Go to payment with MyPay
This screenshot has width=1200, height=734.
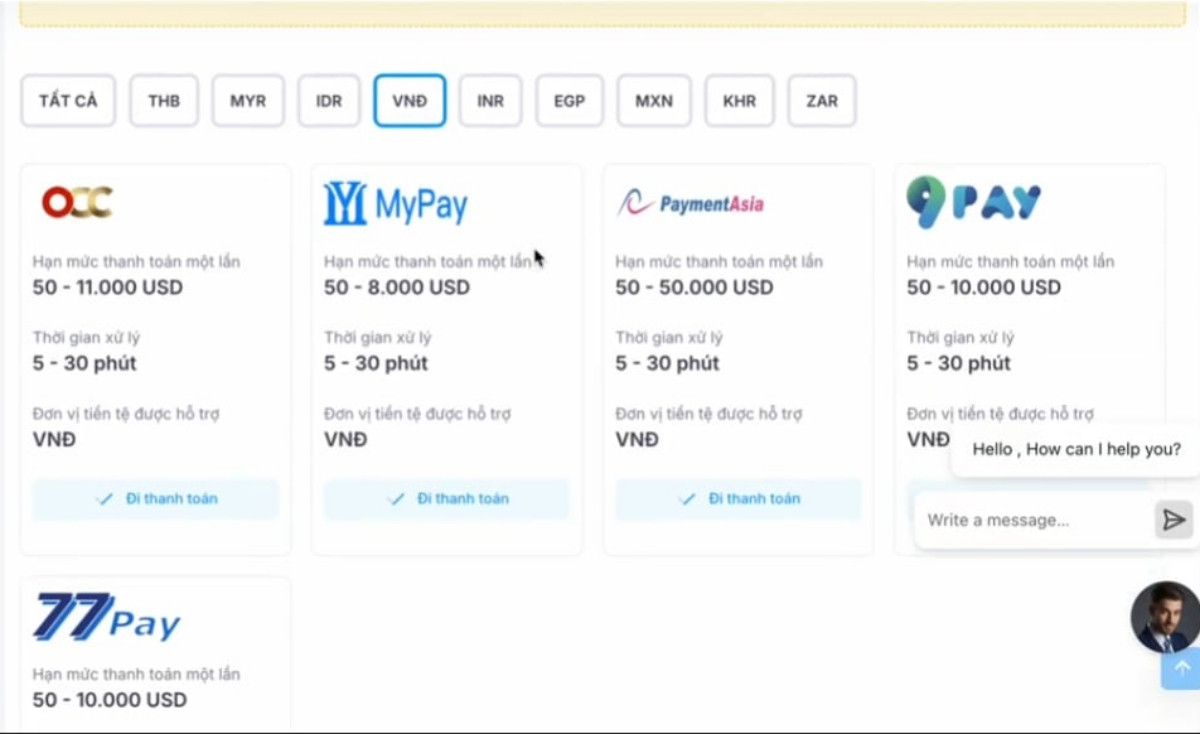pos(447,499)
